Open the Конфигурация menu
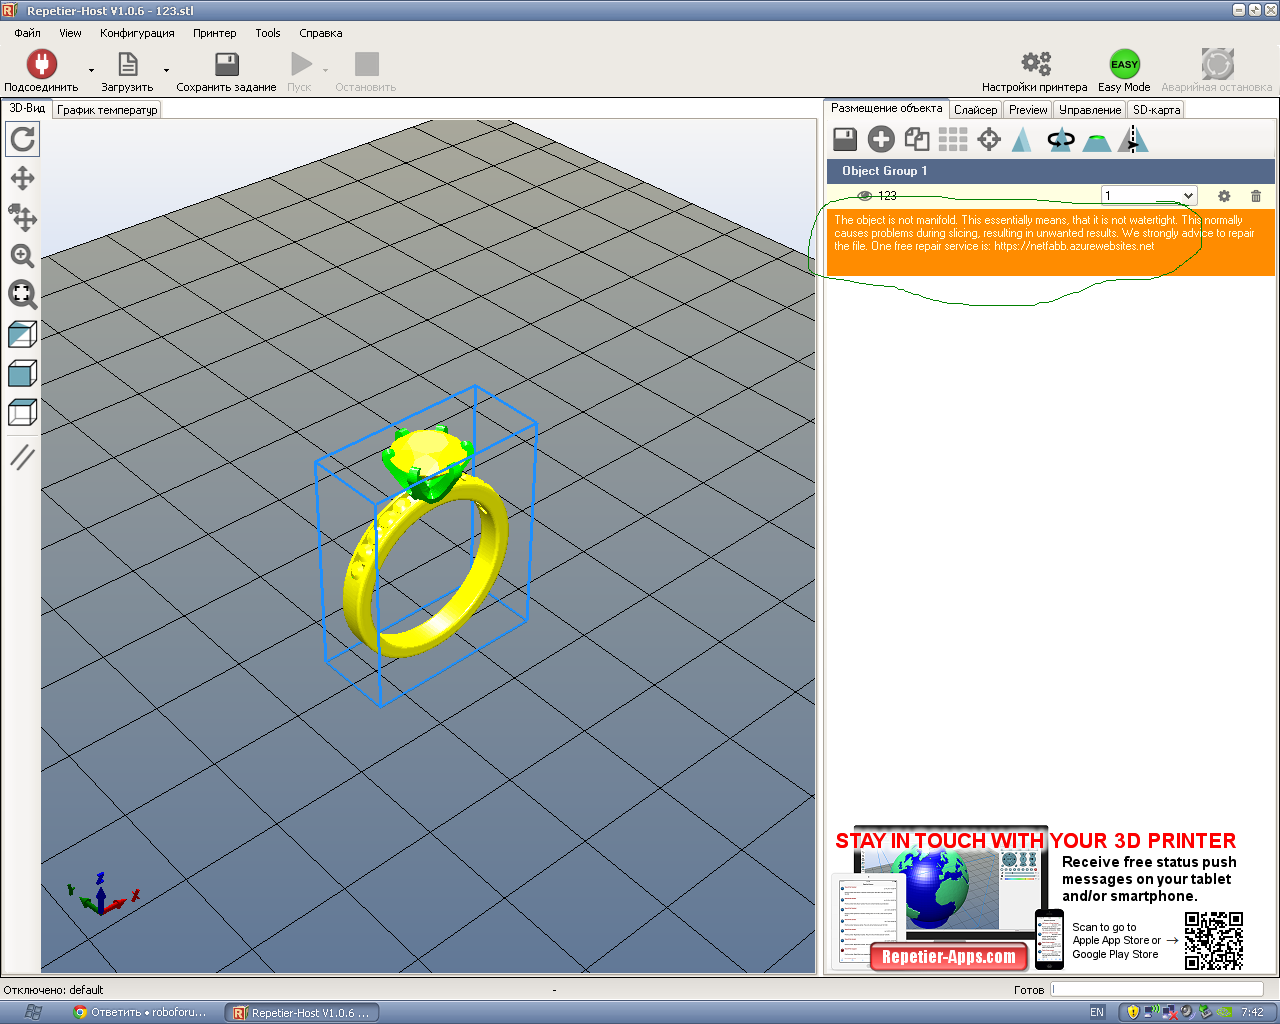The width and height of the screenshot is (1280, 1024). tap(137, 33)
